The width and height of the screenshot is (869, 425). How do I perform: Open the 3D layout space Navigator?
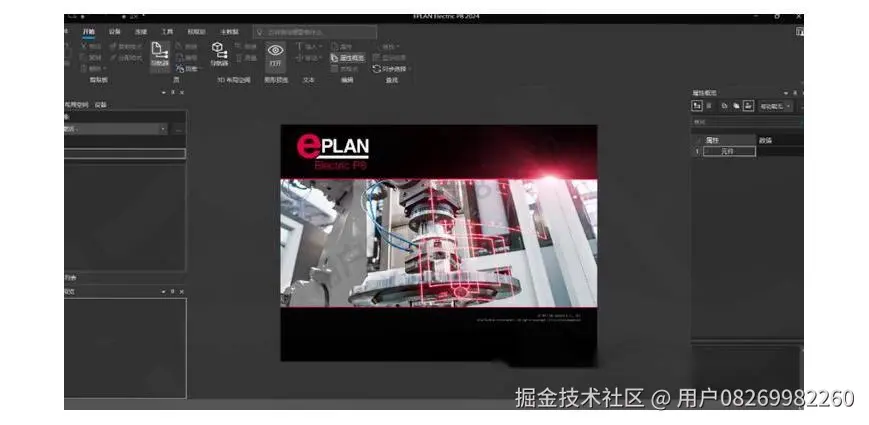point(219,54)
